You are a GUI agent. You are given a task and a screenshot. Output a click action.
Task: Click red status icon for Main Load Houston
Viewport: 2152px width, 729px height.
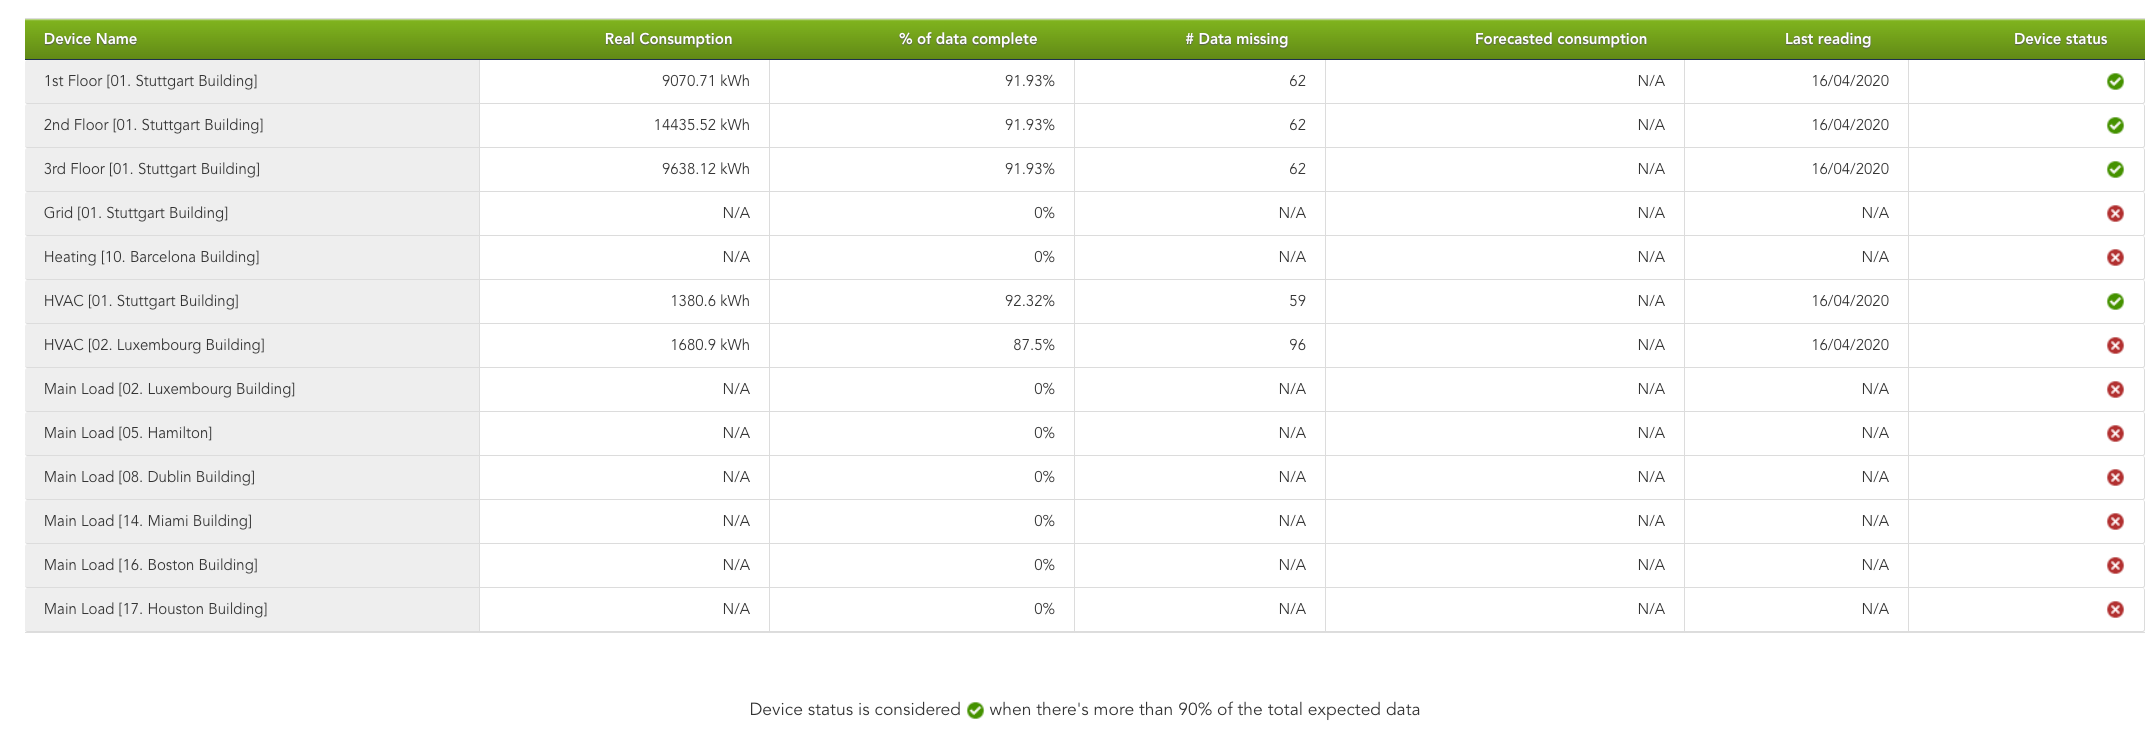2115,609
